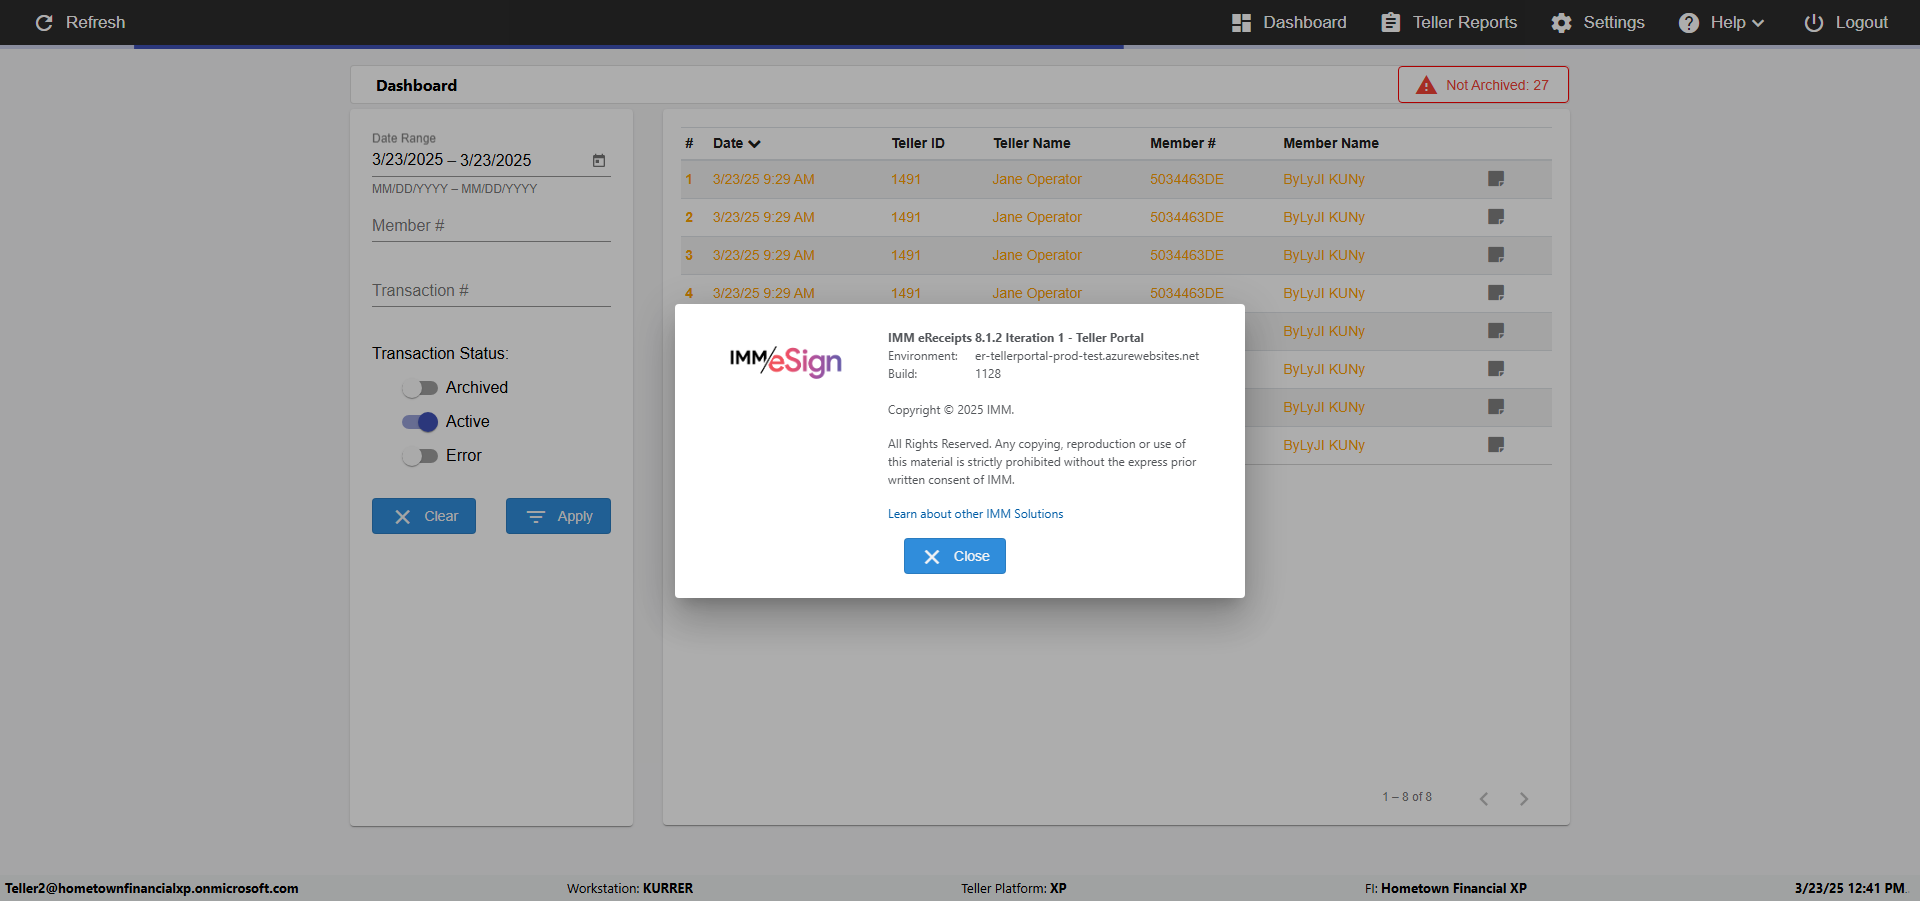Click the Member Name column header

point(1331,143)
